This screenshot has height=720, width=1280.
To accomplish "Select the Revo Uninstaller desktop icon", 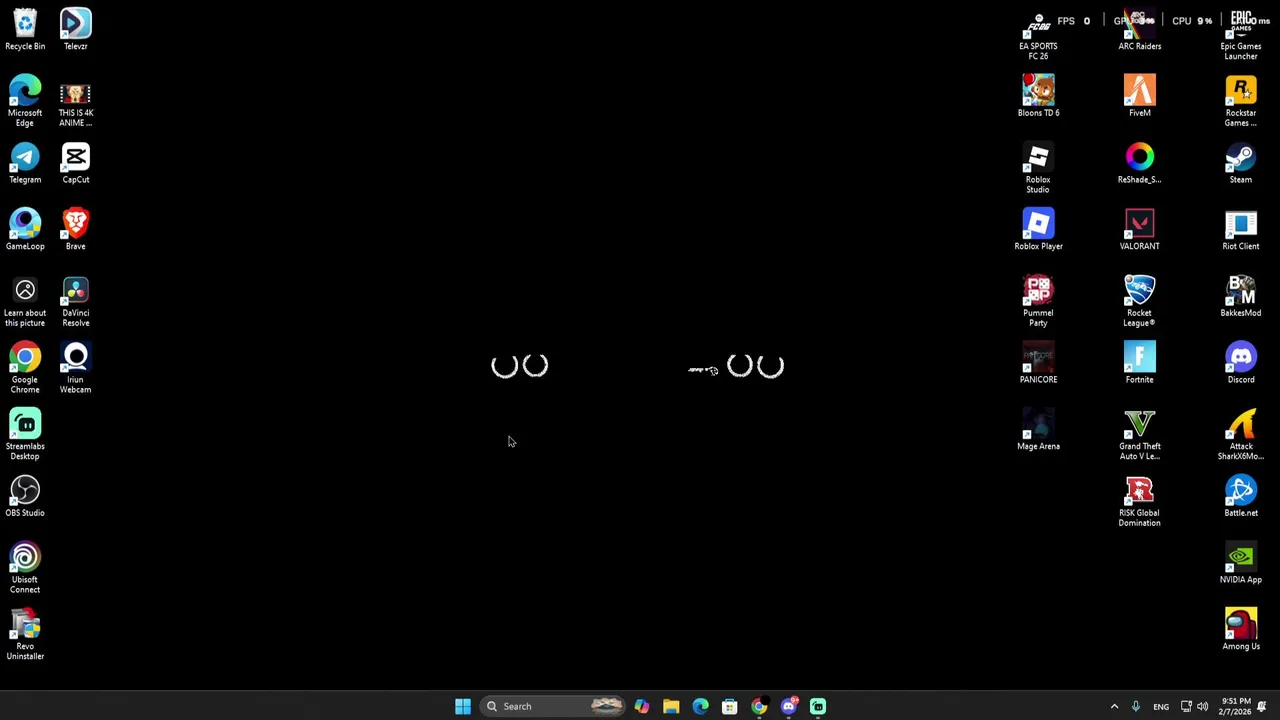I will pyautogui.click(x=25, y=635).
